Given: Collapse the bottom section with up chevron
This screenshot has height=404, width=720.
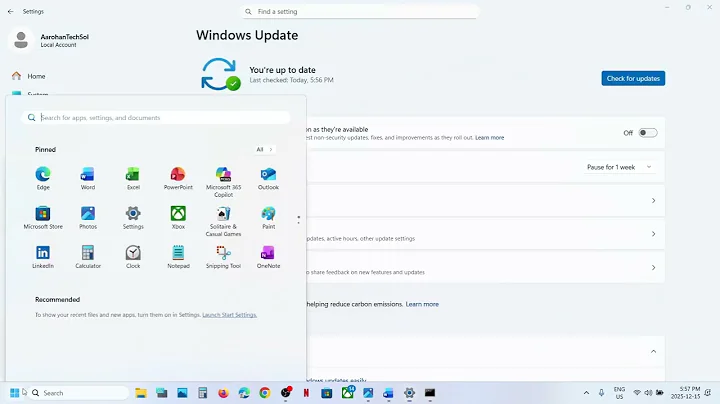Looking at the screenshot, I should tap(653, 352).
